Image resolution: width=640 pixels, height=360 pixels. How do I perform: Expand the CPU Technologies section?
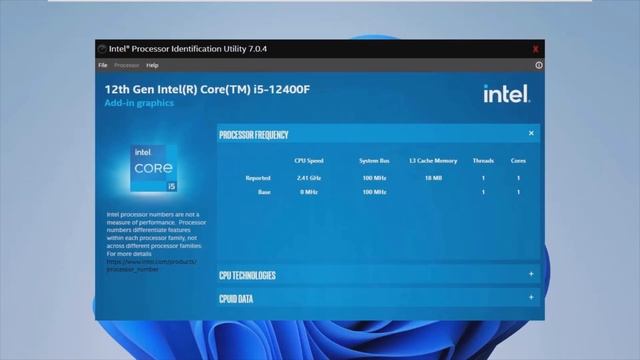(x=531, y=274)
